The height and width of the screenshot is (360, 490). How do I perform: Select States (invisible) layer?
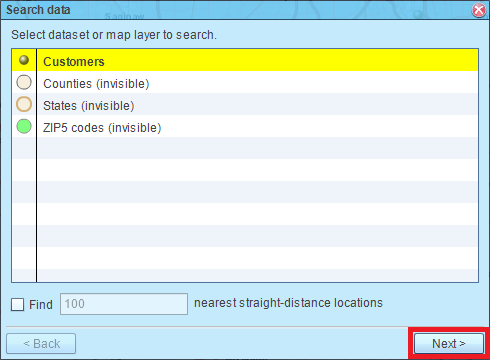245,104
